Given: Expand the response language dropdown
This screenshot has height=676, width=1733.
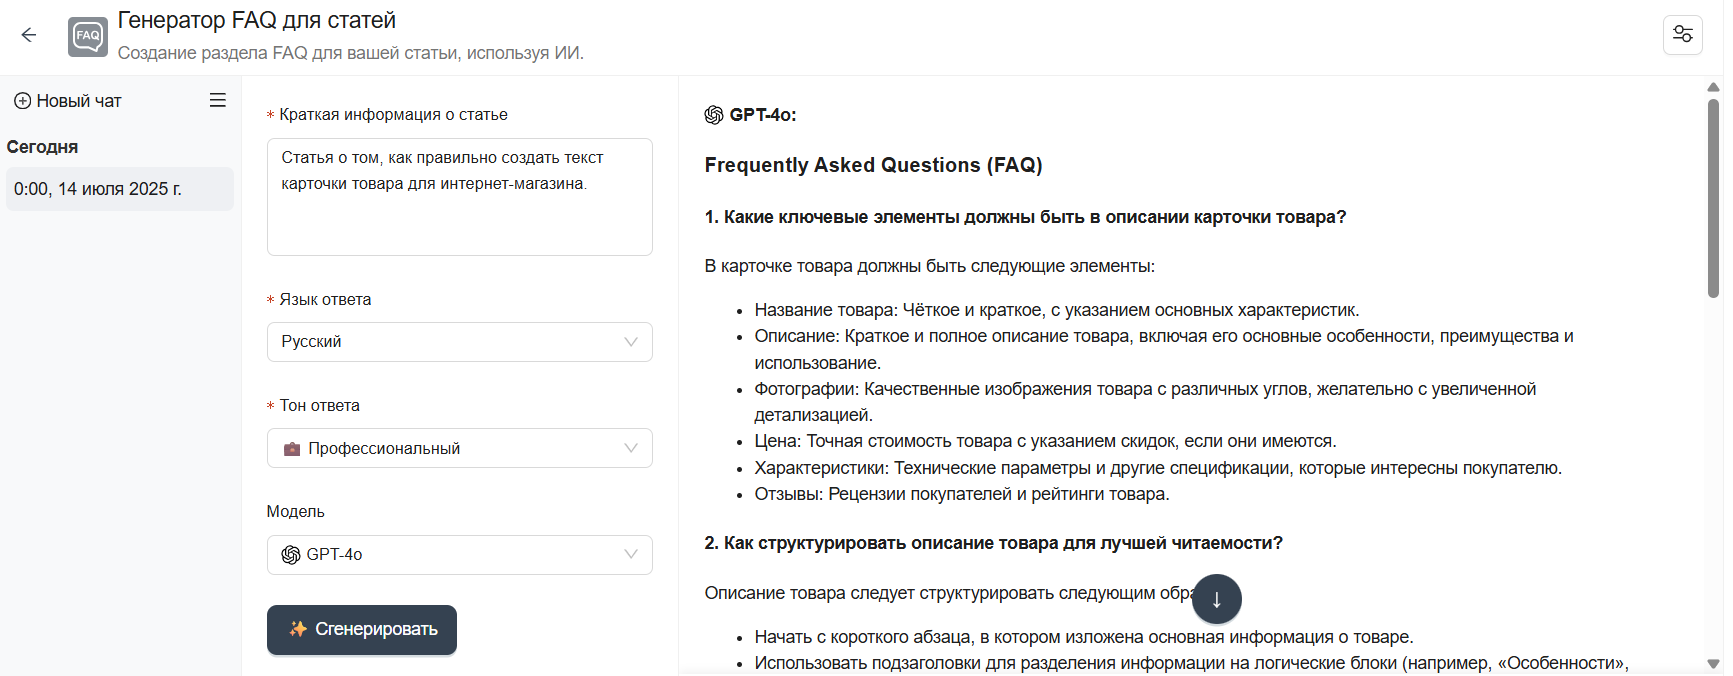Looking at the screenshot, I should coord(459,342).
